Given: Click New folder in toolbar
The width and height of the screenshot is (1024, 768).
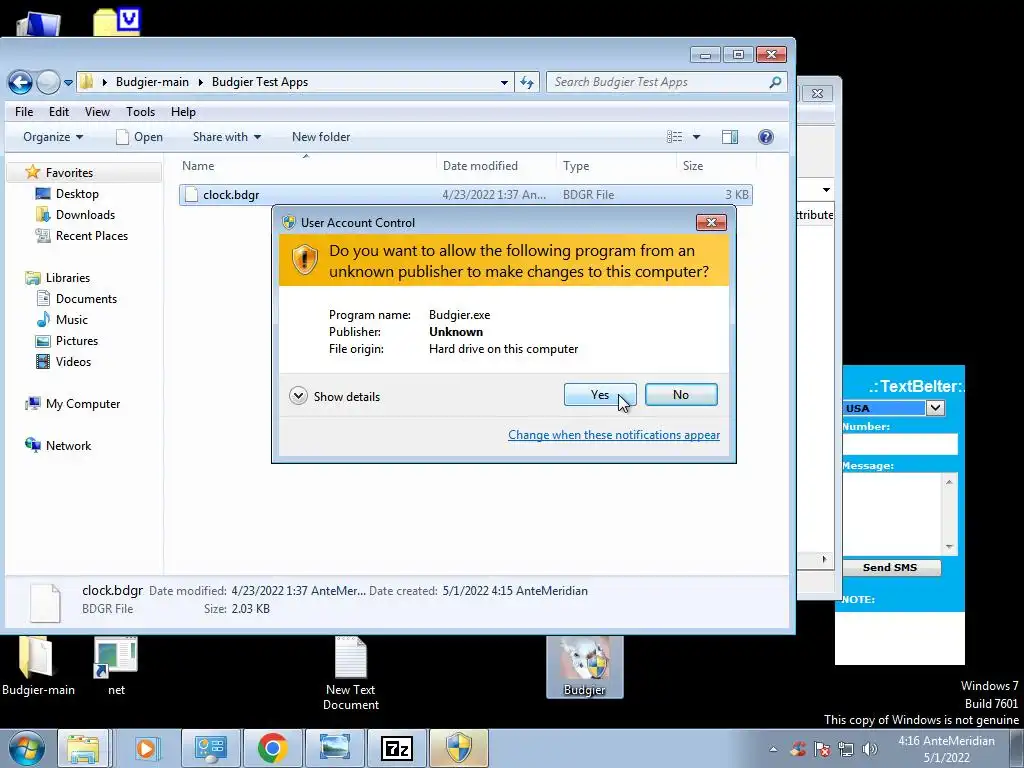Looking at the screenshot, I should tap(321, 137).
